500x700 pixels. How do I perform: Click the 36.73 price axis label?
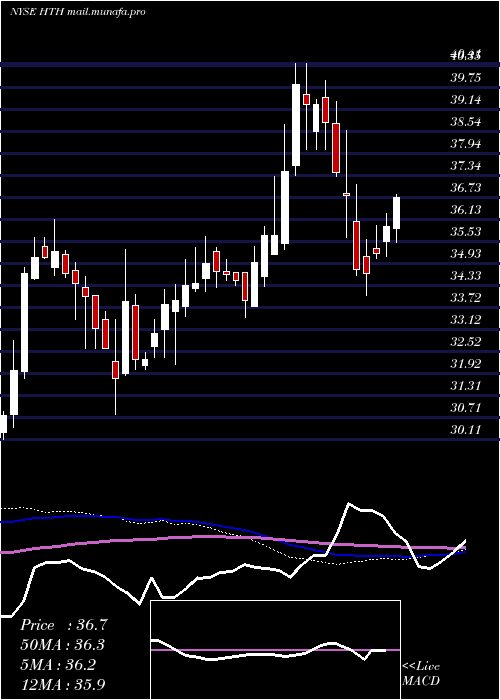(466, 188)
